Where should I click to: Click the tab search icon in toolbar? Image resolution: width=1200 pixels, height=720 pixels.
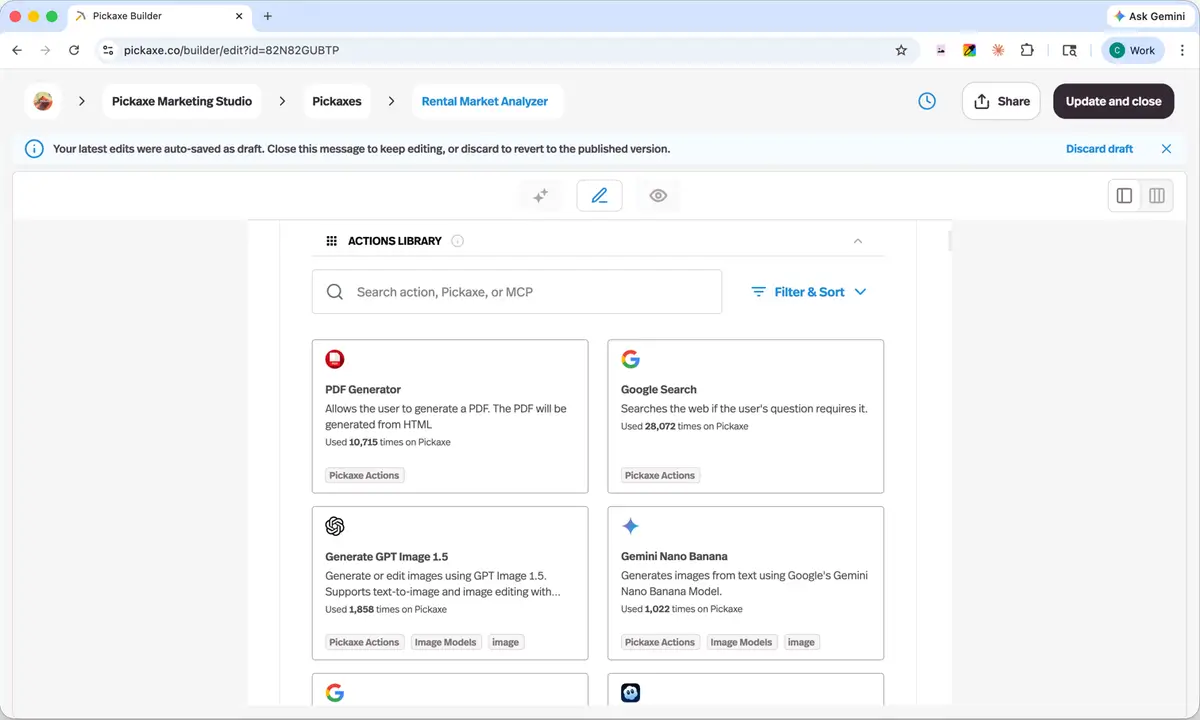1069,50
